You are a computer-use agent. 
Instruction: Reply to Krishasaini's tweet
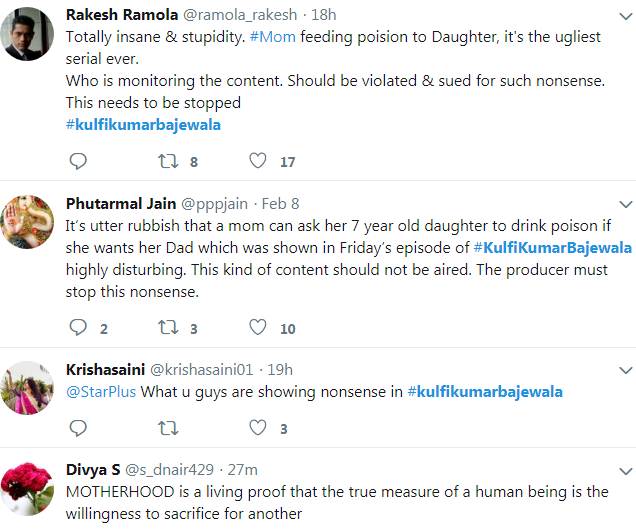tap(77, 428)
